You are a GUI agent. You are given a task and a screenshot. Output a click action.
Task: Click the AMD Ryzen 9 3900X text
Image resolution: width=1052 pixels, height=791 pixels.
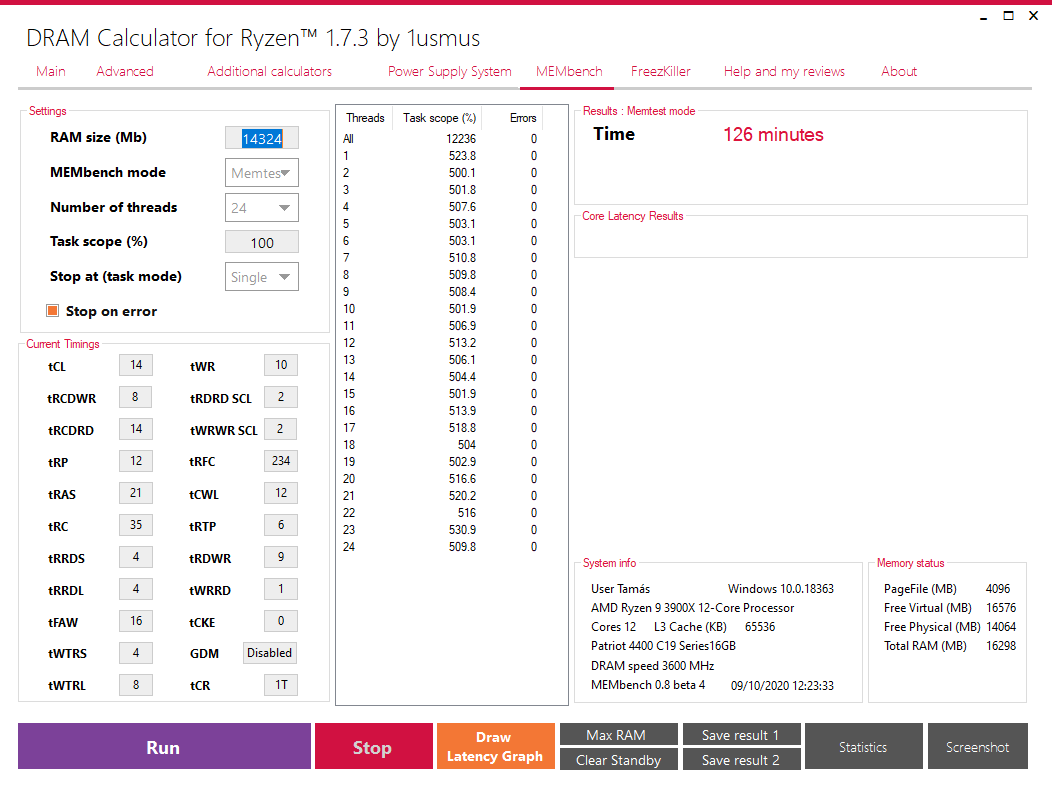[x=692, y=608]
